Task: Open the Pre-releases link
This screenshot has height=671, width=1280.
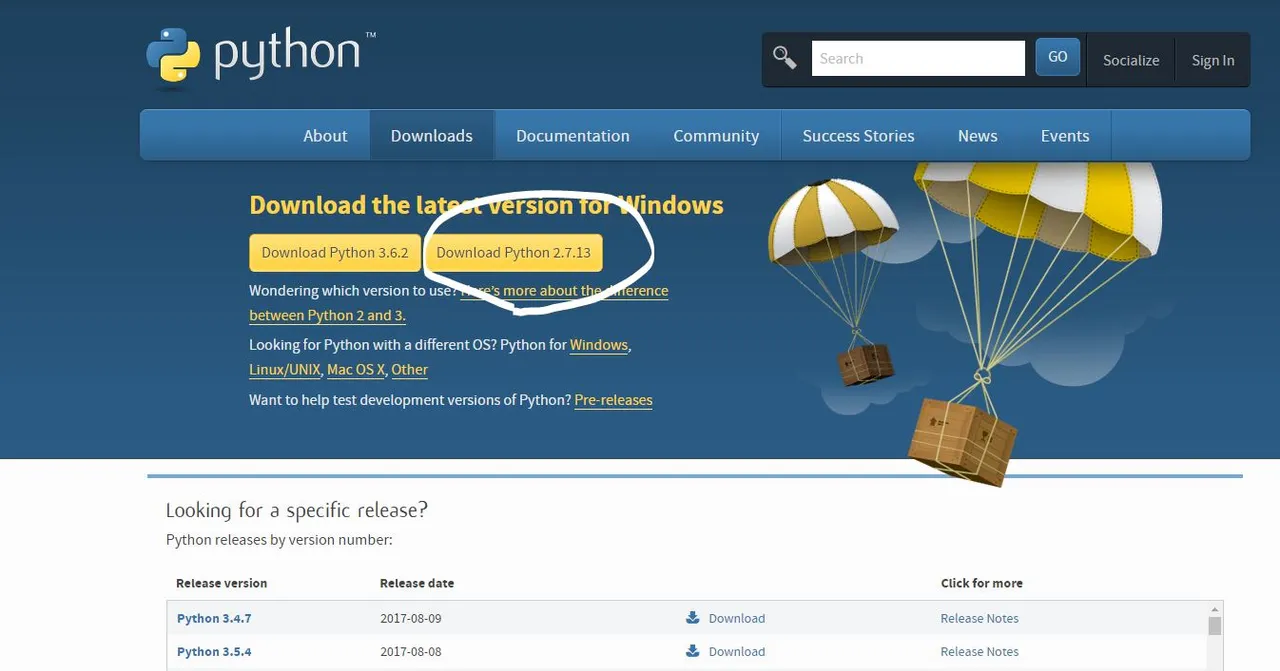Action: pos(613,400)
